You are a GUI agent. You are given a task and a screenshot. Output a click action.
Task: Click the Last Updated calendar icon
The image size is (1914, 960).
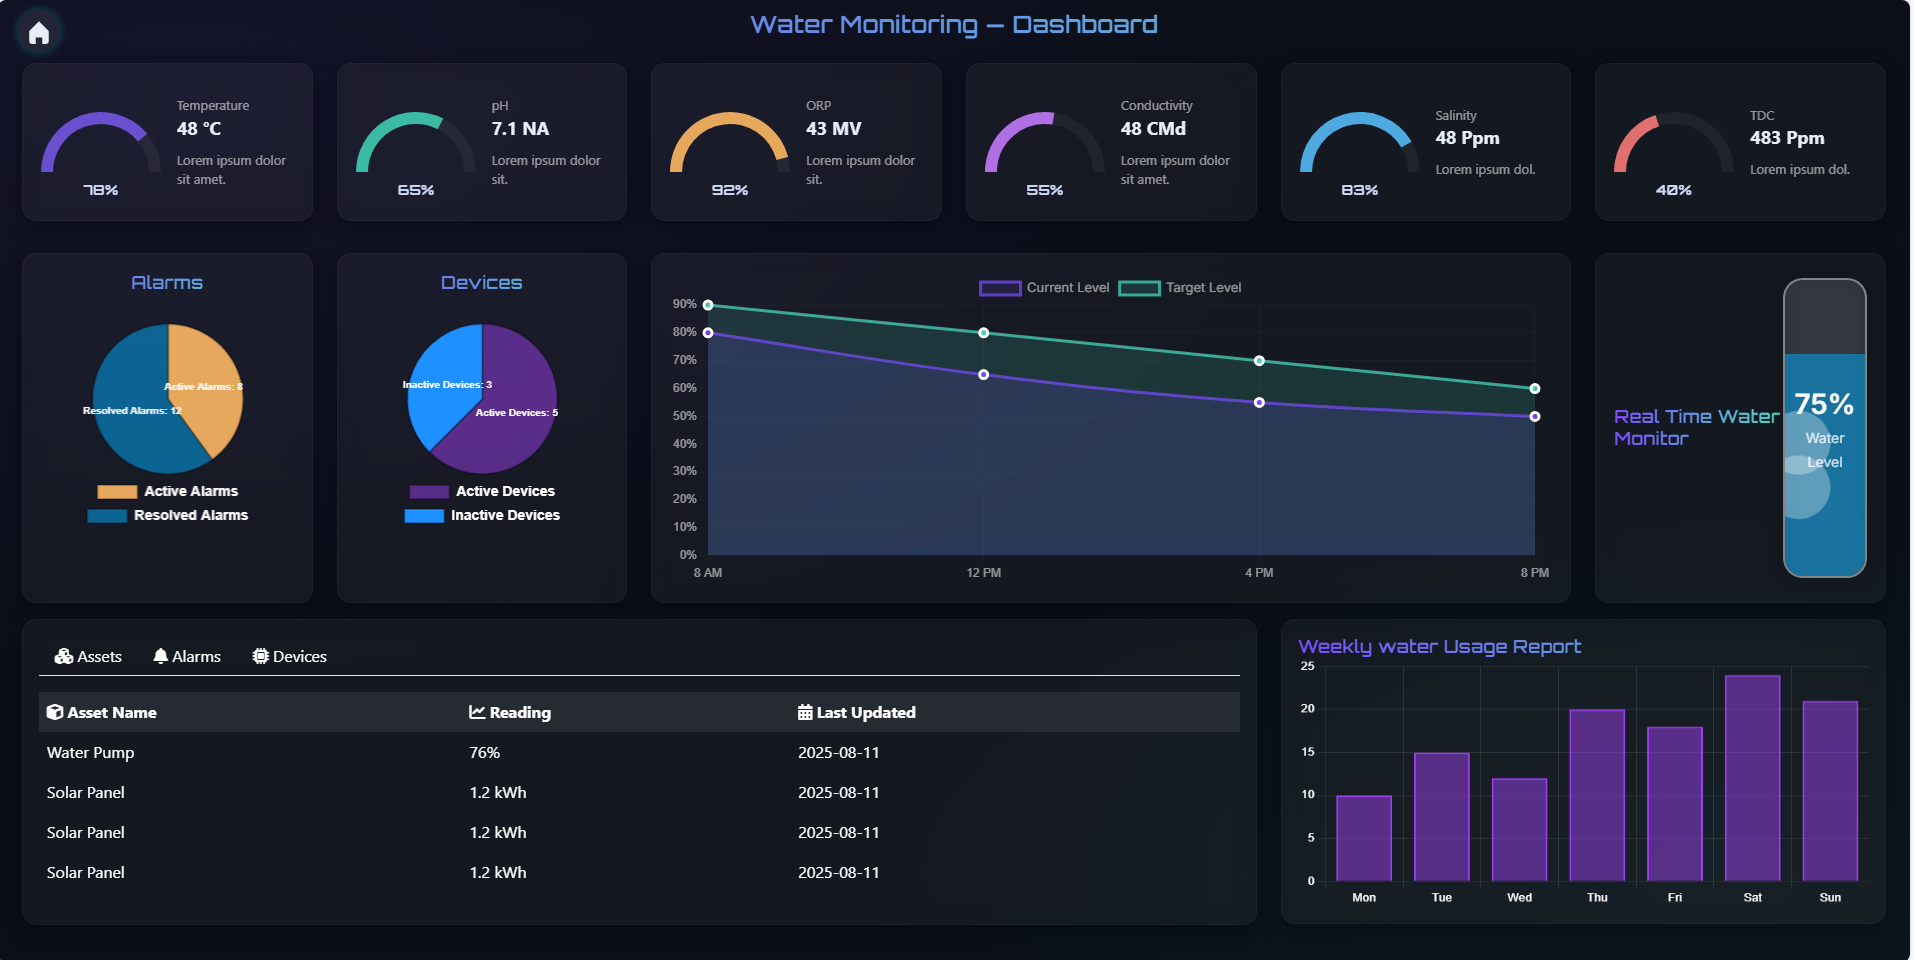pos(804,712)
